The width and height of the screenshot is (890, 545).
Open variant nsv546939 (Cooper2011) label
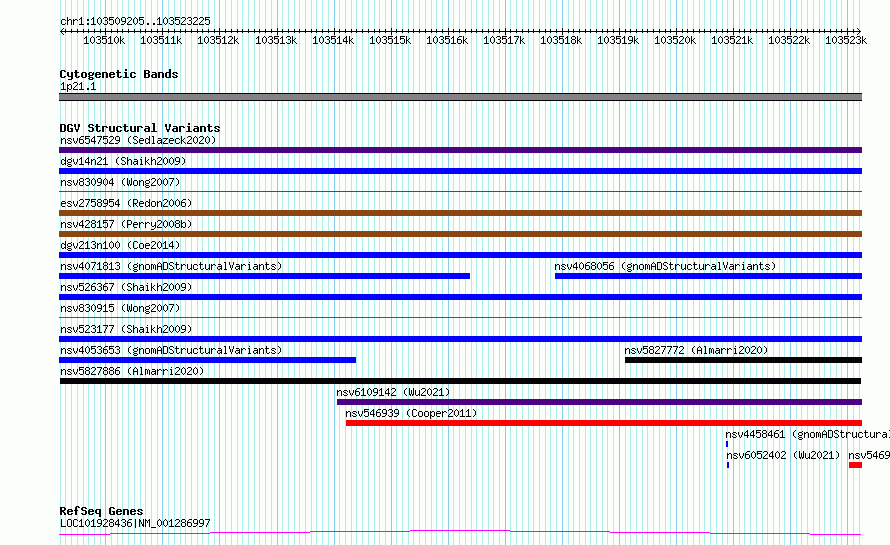click(411, 413)
